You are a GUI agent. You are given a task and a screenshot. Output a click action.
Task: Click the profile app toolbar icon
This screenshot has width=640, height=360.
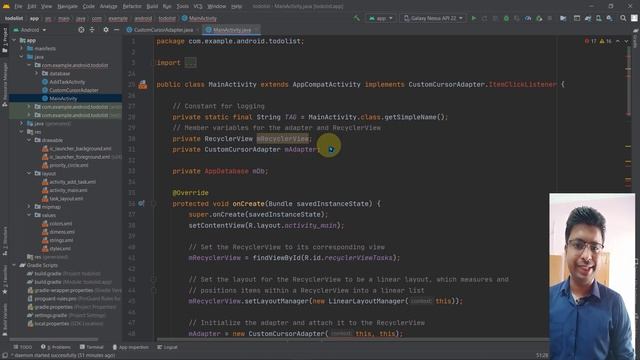tap(528, 18)
